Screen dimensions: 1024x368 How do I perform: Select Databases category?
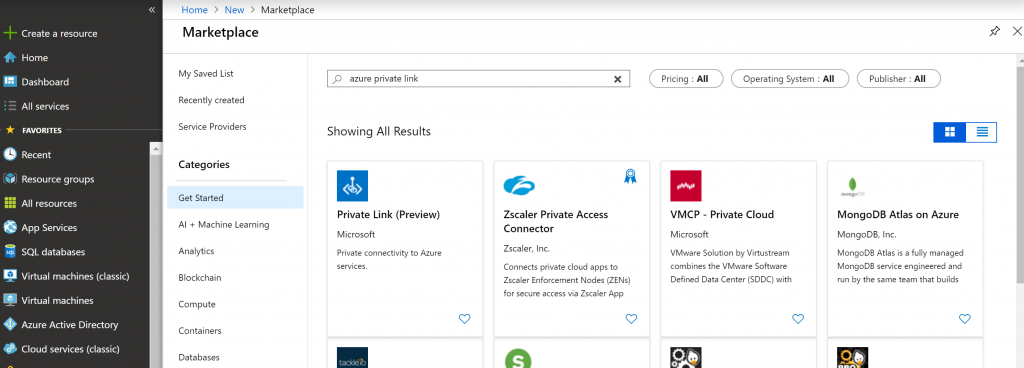click(199, 358)
